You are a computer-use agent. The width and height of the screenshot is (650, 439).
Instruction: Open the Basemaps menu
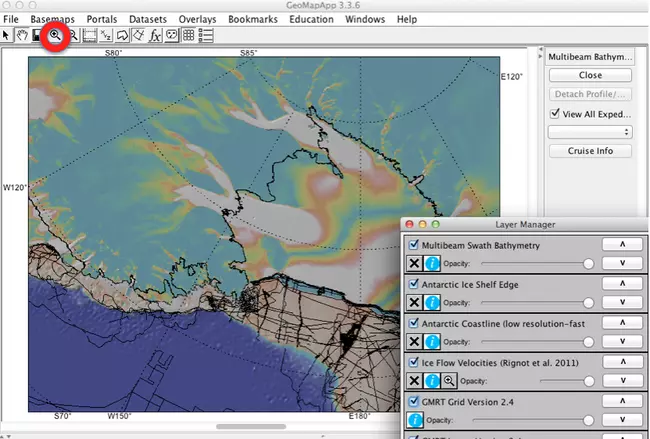click(x=52, y=19)
